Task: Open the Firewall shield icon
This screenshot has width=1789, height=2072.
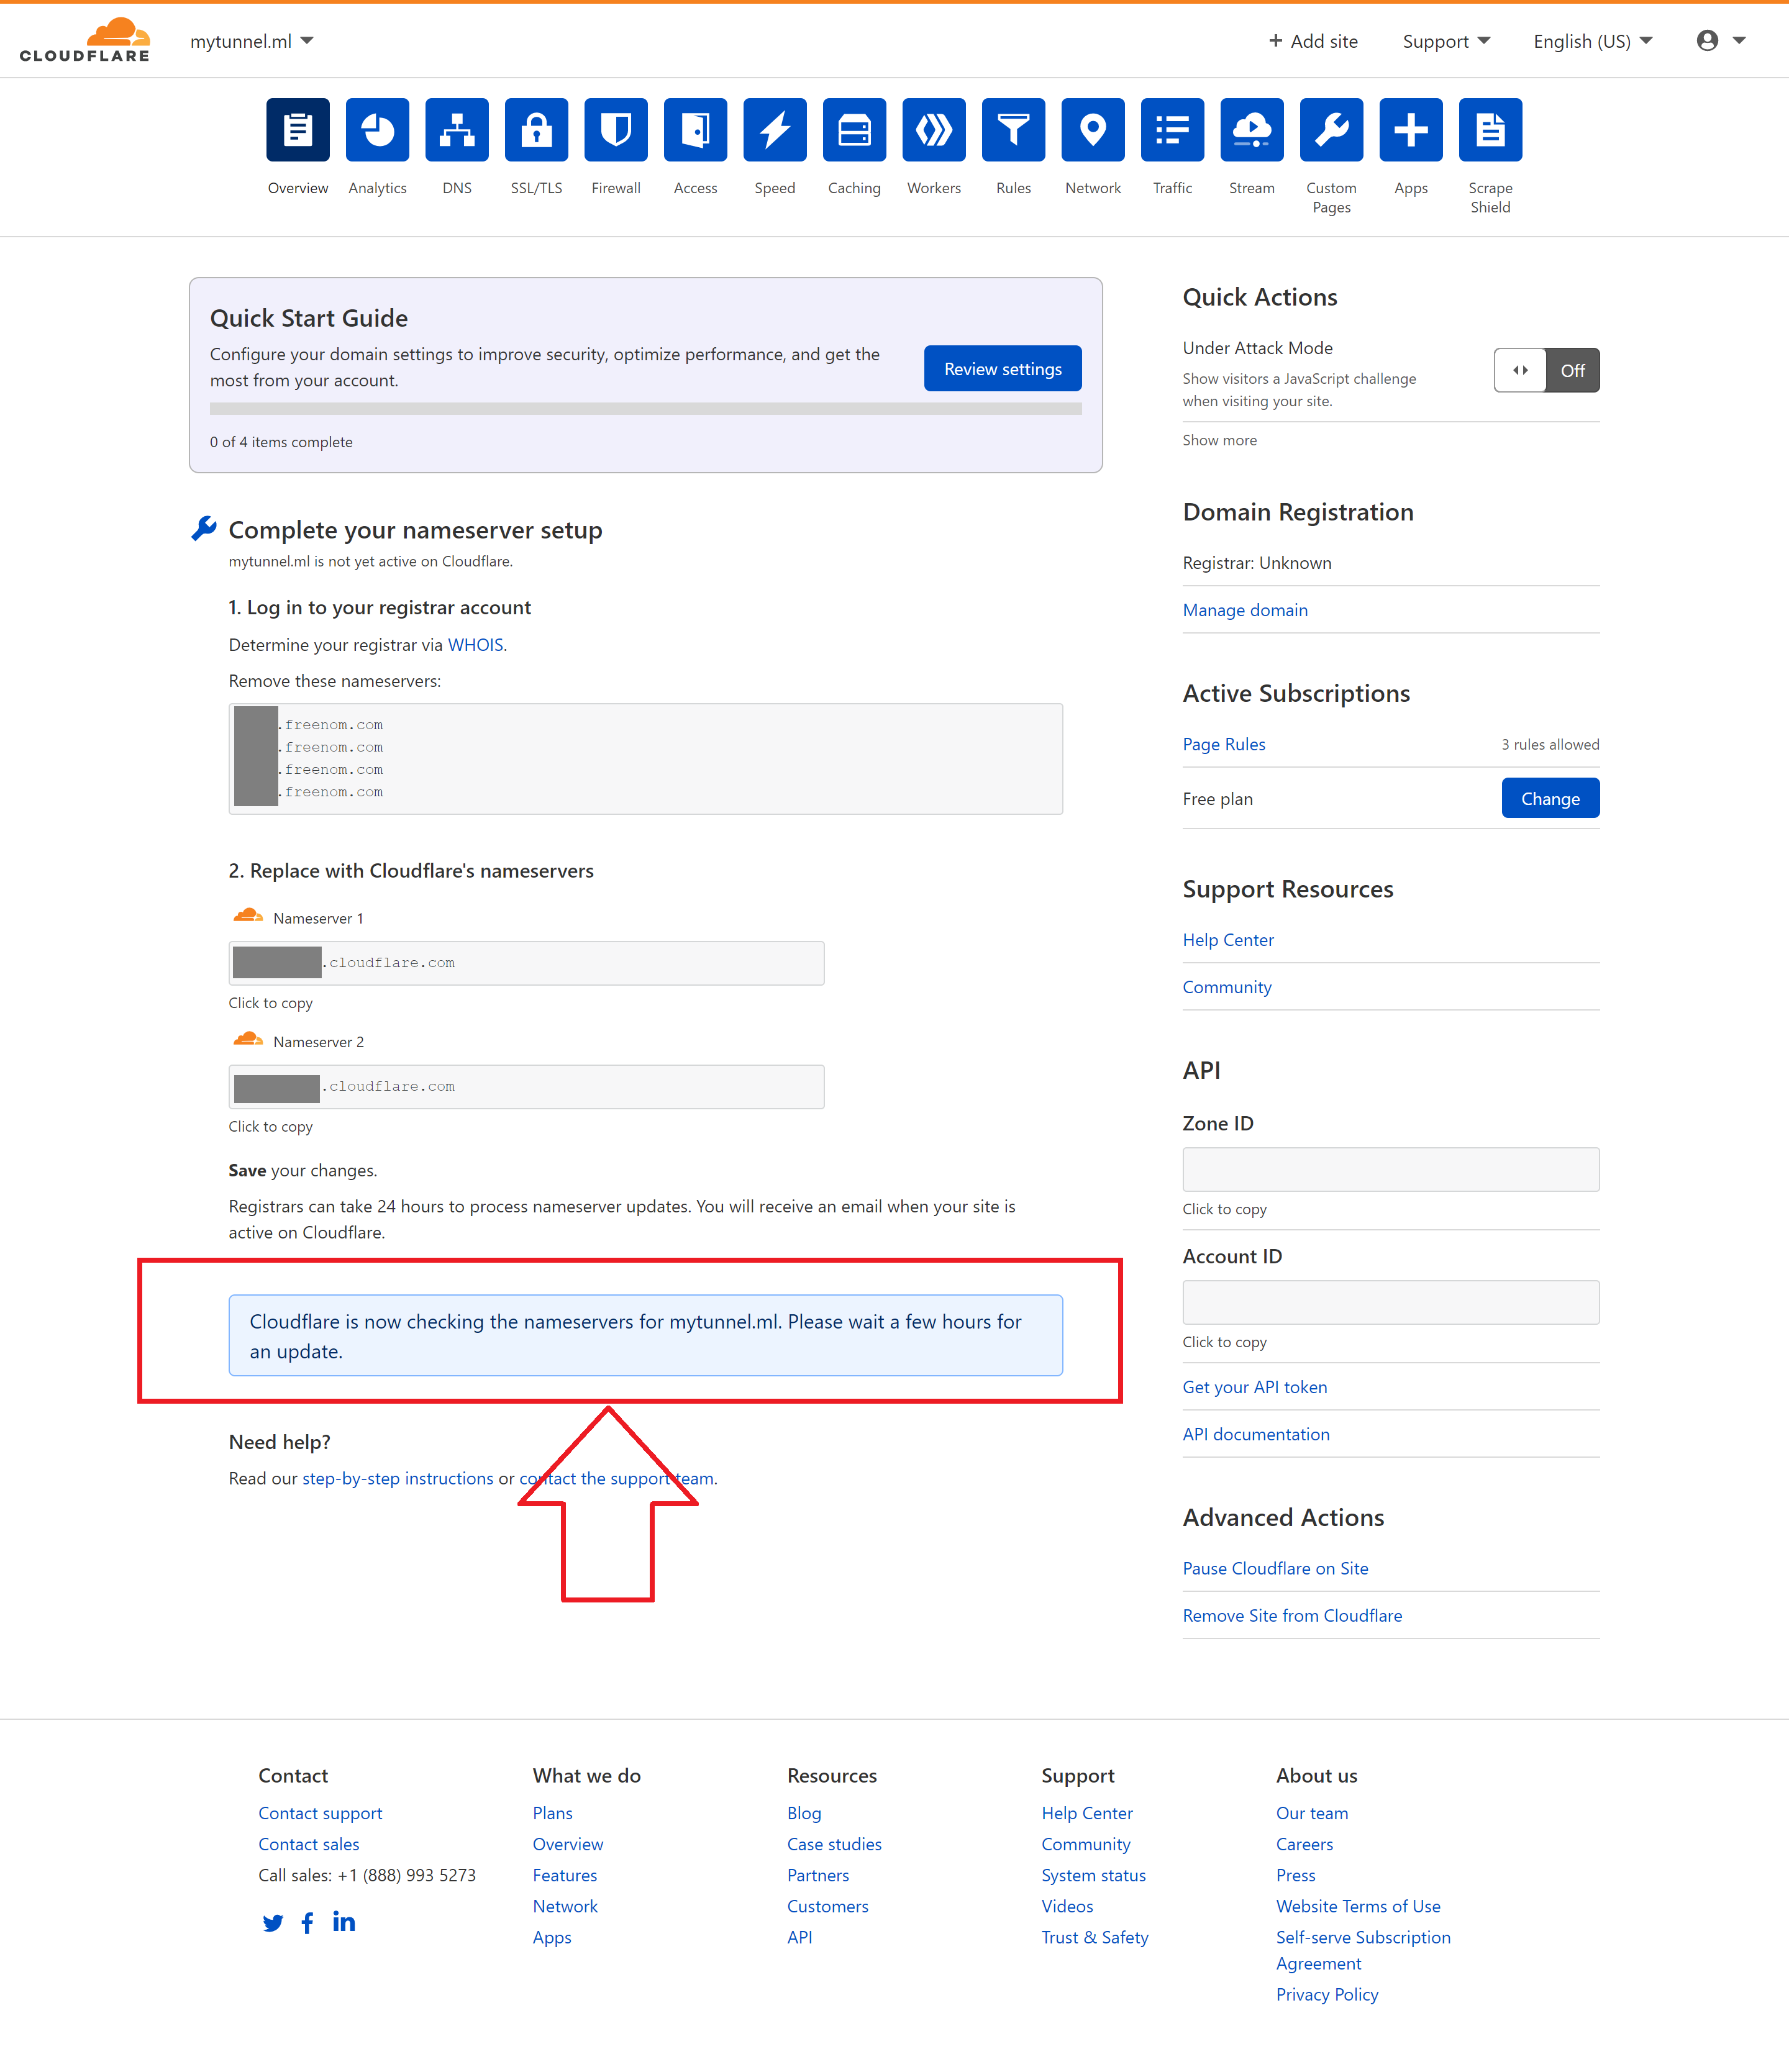Action: click(x=616, y=130)
